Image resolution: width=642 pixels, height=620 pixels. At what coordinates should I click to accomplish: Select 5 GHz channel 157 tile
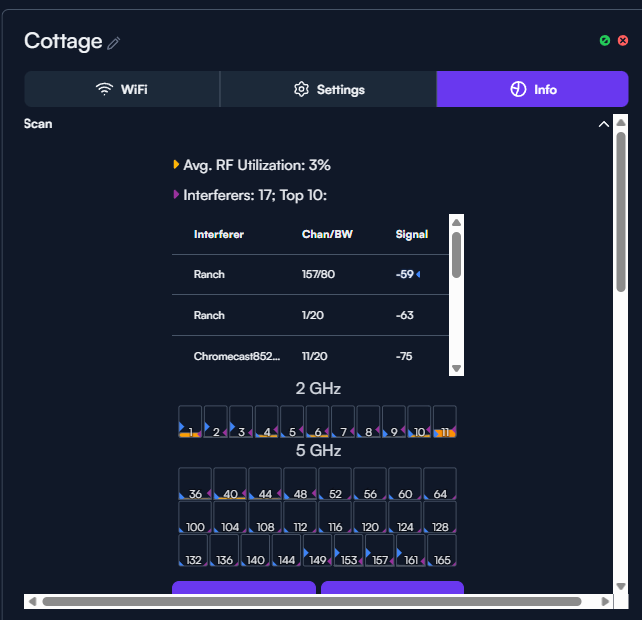pyautogui.click(x=380, y=550)
